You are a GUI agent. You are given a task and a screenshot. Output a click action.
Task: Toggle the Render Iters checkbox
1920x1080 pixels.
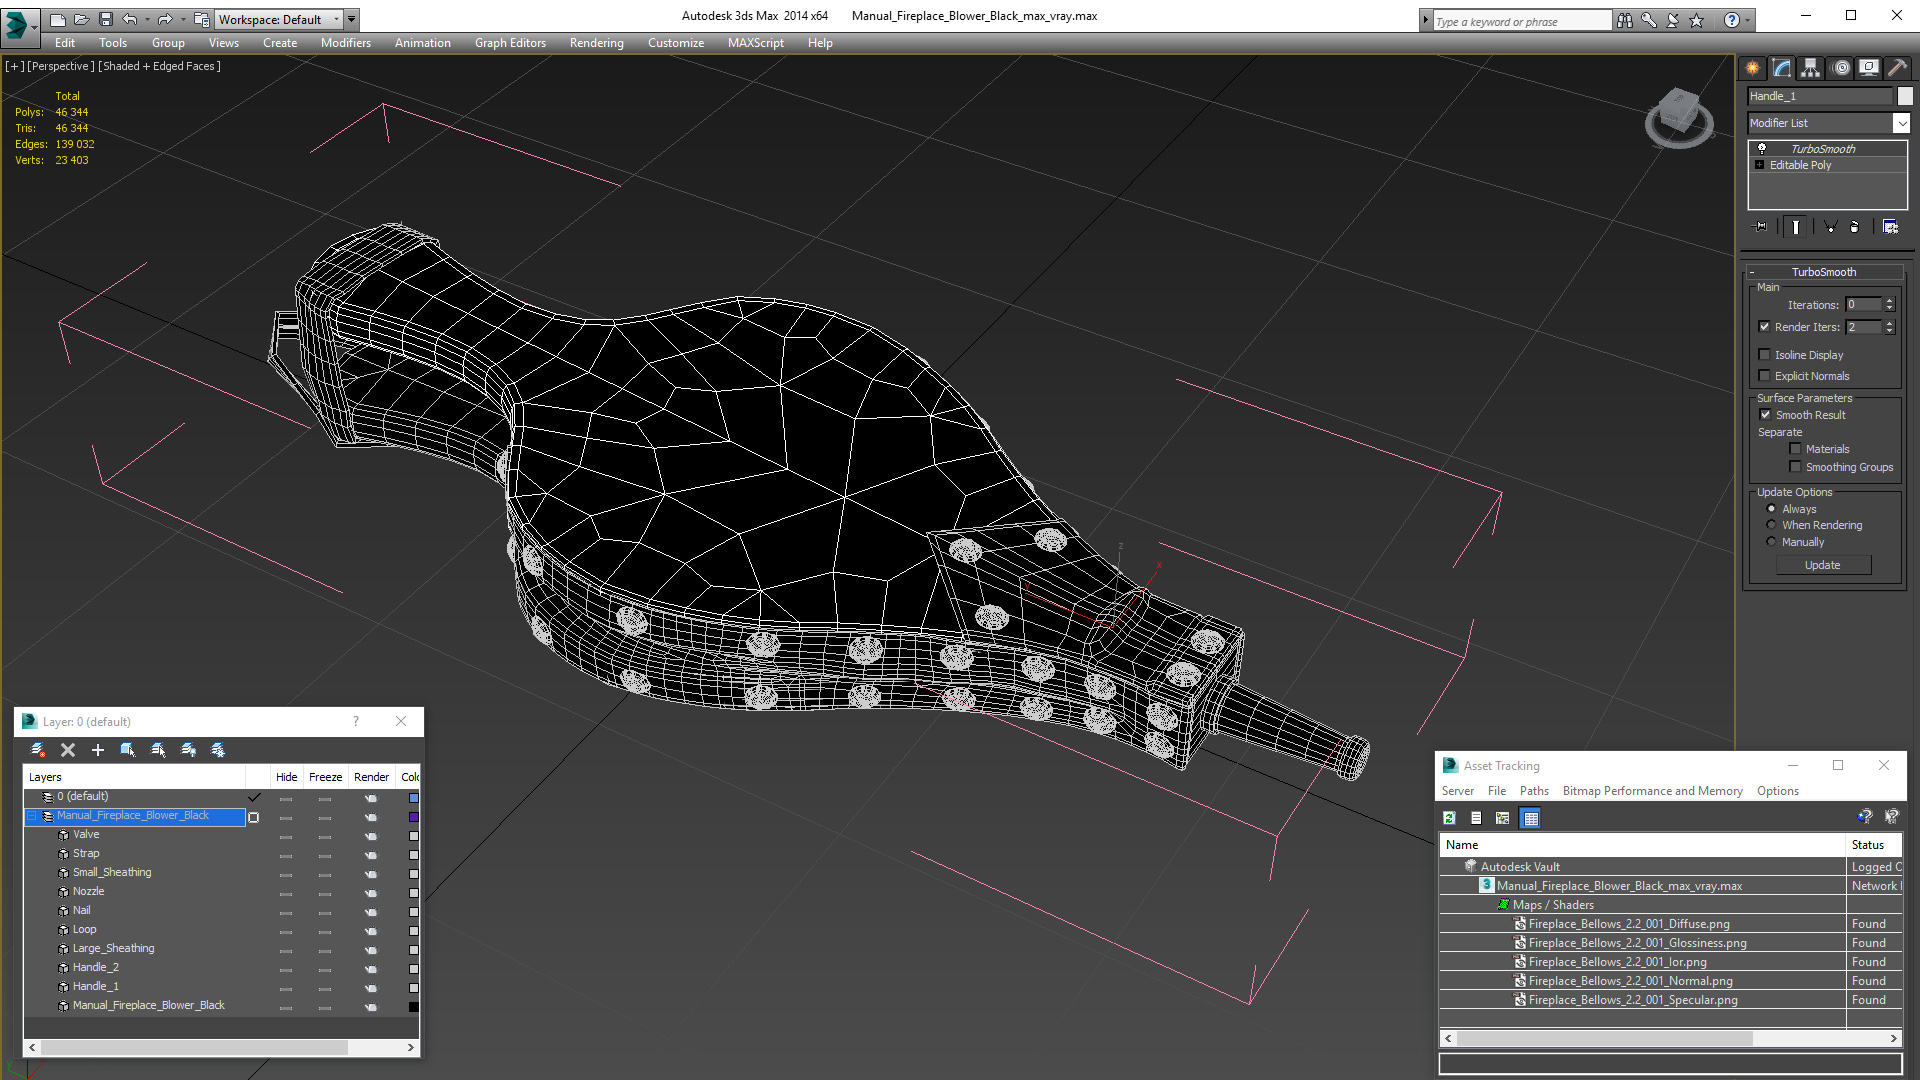coord(1764,327)
